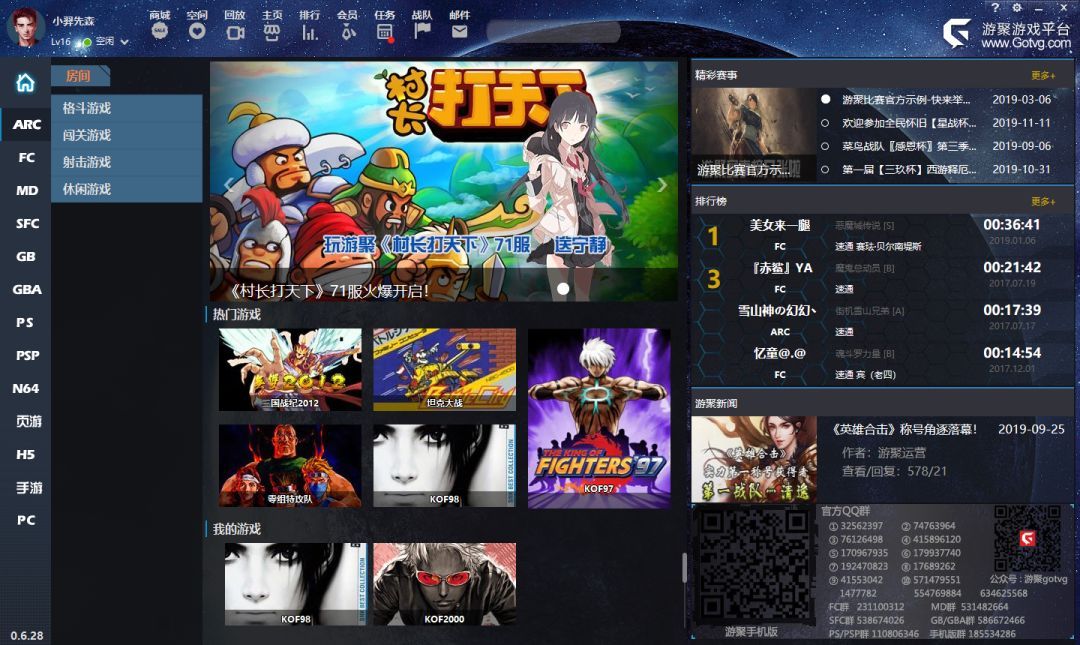Click the home icon in left sidebar
The height and width of the screenshot is (645, 1080).
point(25,83)
